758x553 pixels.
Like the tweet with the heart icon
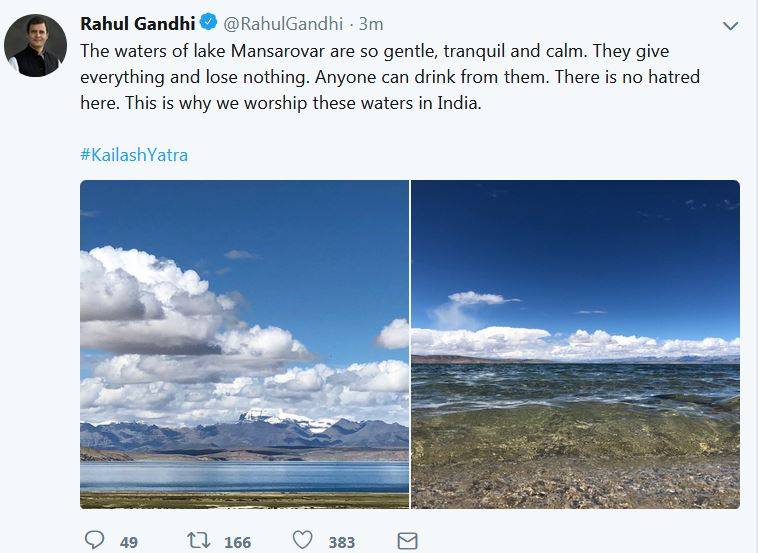tap(303, 541)
